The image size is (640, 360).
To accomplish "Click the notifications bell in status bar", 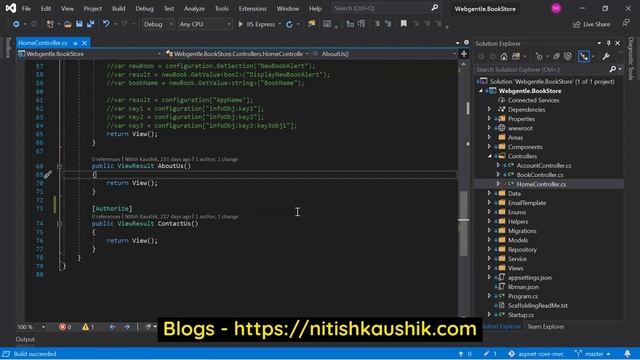I will coord(627,354).
